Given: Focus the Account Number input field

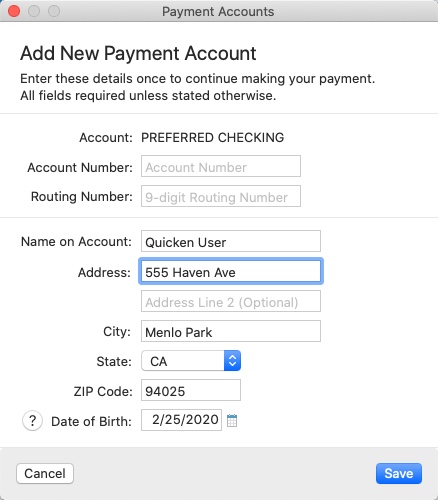Looking at the screenshot, I should click(x=221, y=166).
